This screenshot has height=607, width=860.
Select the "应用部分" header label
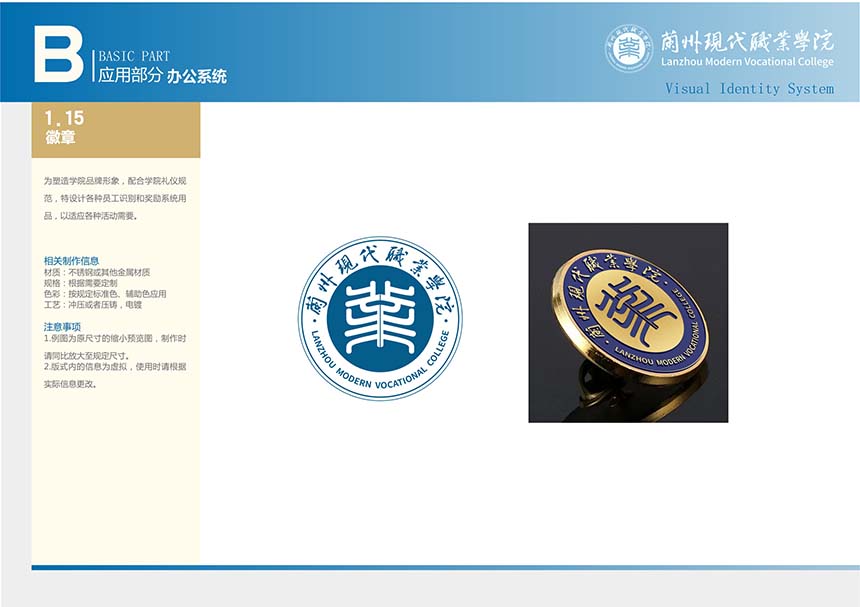click(x=130, y=76)
